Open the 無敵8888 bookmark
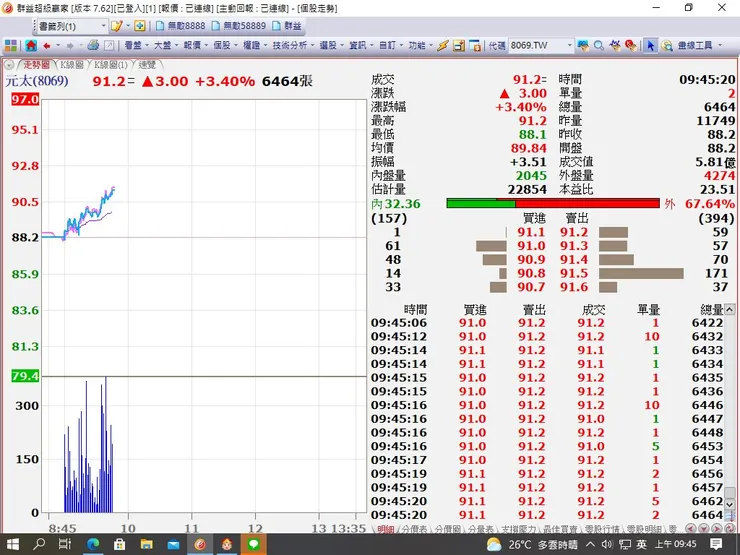Viewport: 740px width, 555px height. click(x=181, y=26)
